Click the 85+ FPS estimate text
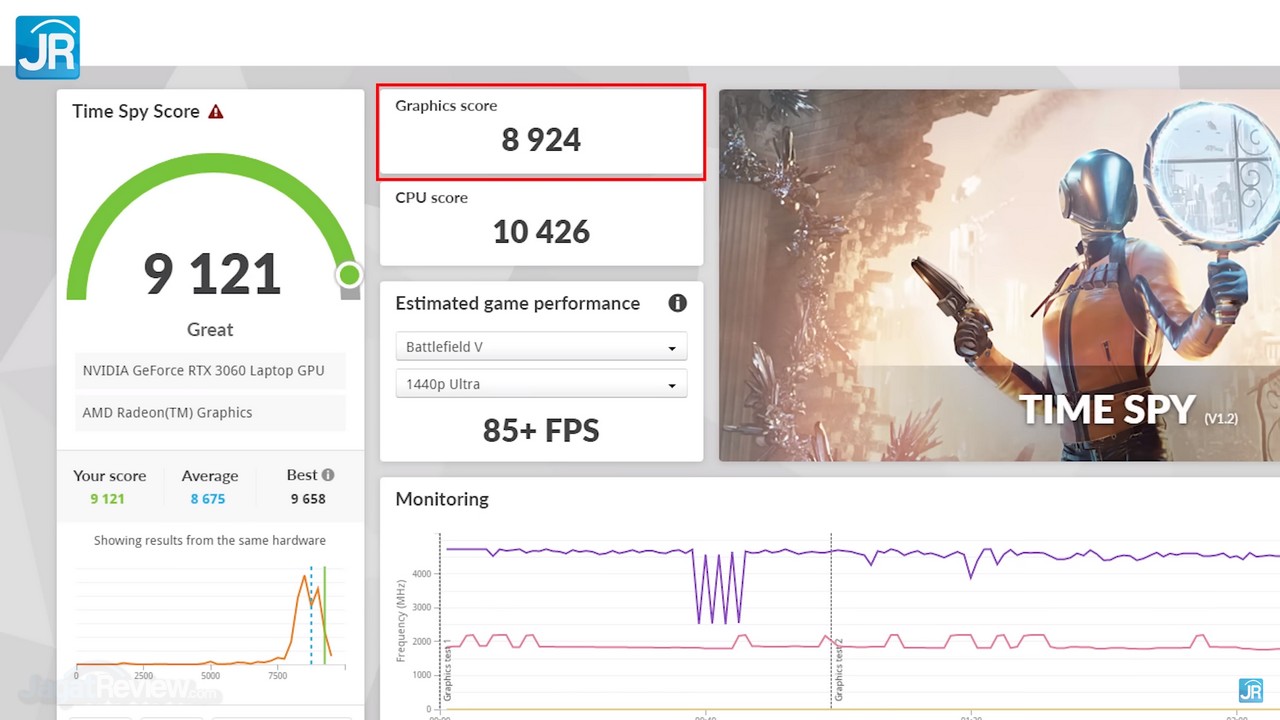Screen dimensions: 1280x720 pyautogui.click(x=541, y=430)
